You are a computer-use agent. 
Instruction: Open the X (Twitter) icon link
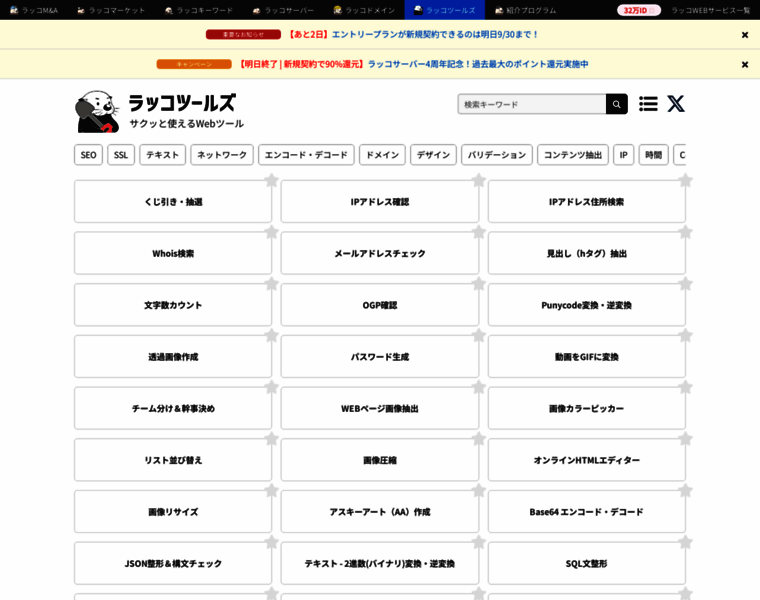pyautogui.click(x=676, y=104)
